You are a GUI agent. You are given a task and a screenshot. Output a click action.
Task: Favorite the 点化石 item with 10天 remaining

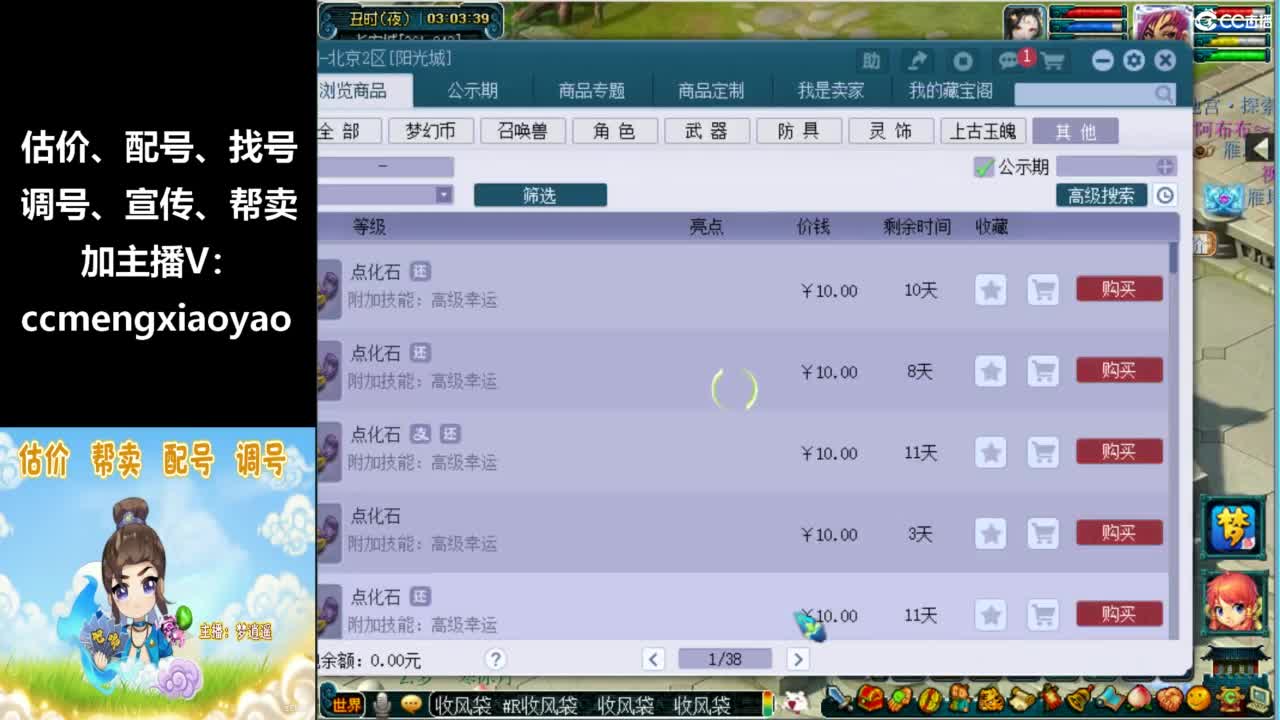991,290
